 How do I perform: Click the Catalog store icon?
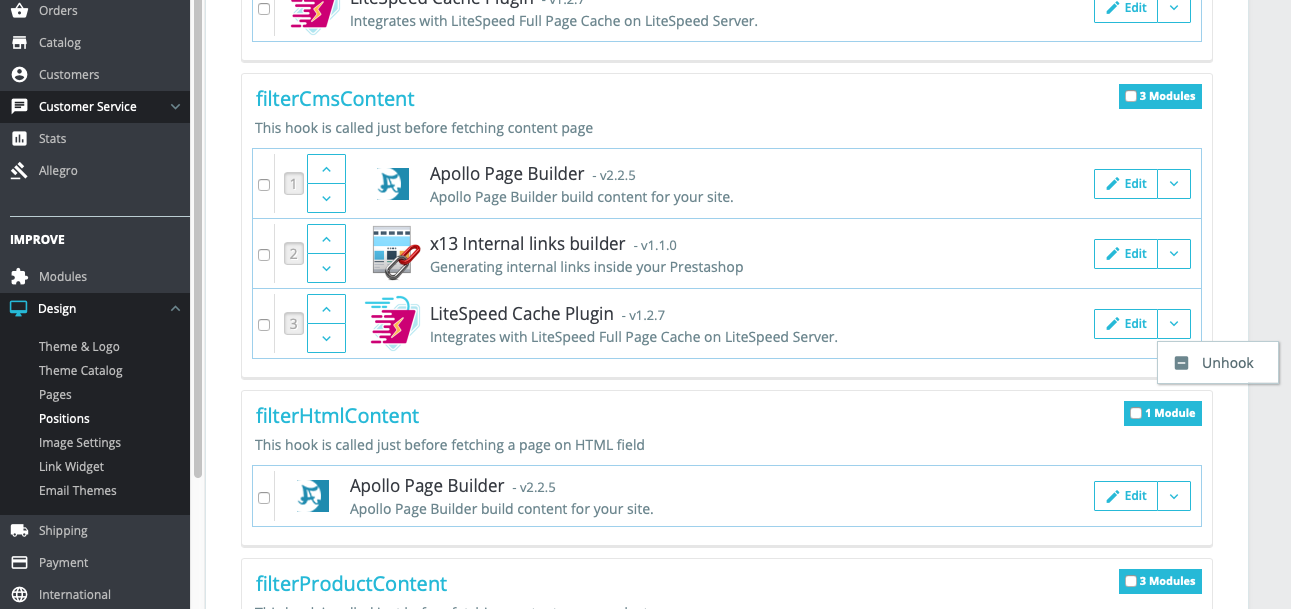19,43
